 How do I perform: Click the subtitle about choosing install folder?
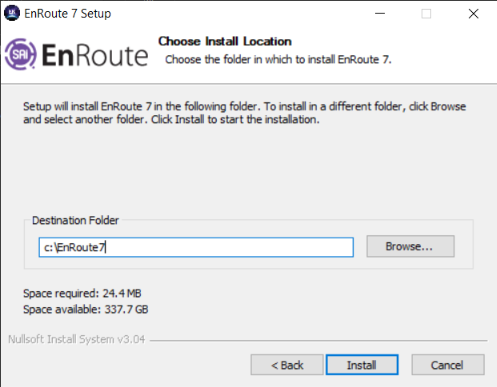click(278, 59)
